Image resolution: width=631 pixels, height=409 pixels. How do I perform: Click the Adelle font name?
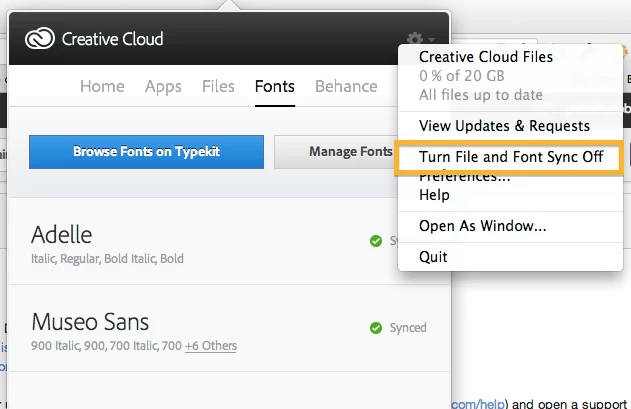62,235
